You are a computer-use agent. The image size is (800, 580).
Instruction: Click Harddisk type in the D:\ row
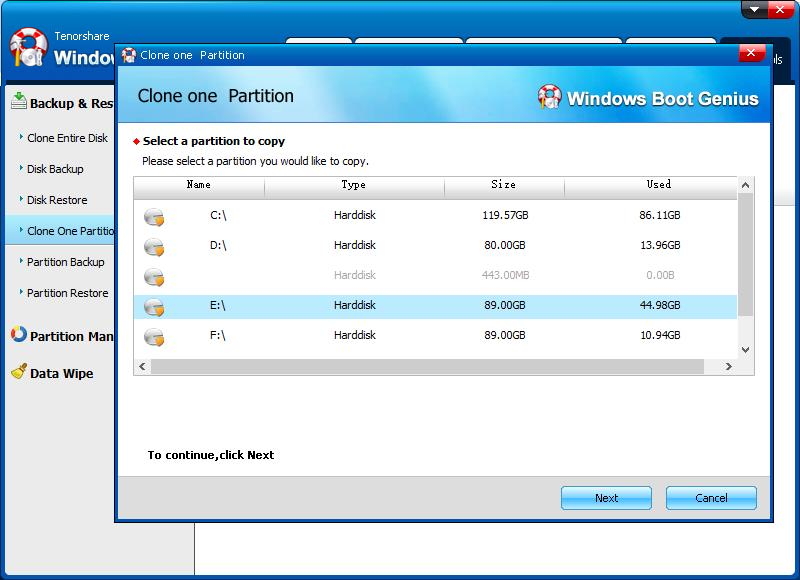[x=355, y=245]
